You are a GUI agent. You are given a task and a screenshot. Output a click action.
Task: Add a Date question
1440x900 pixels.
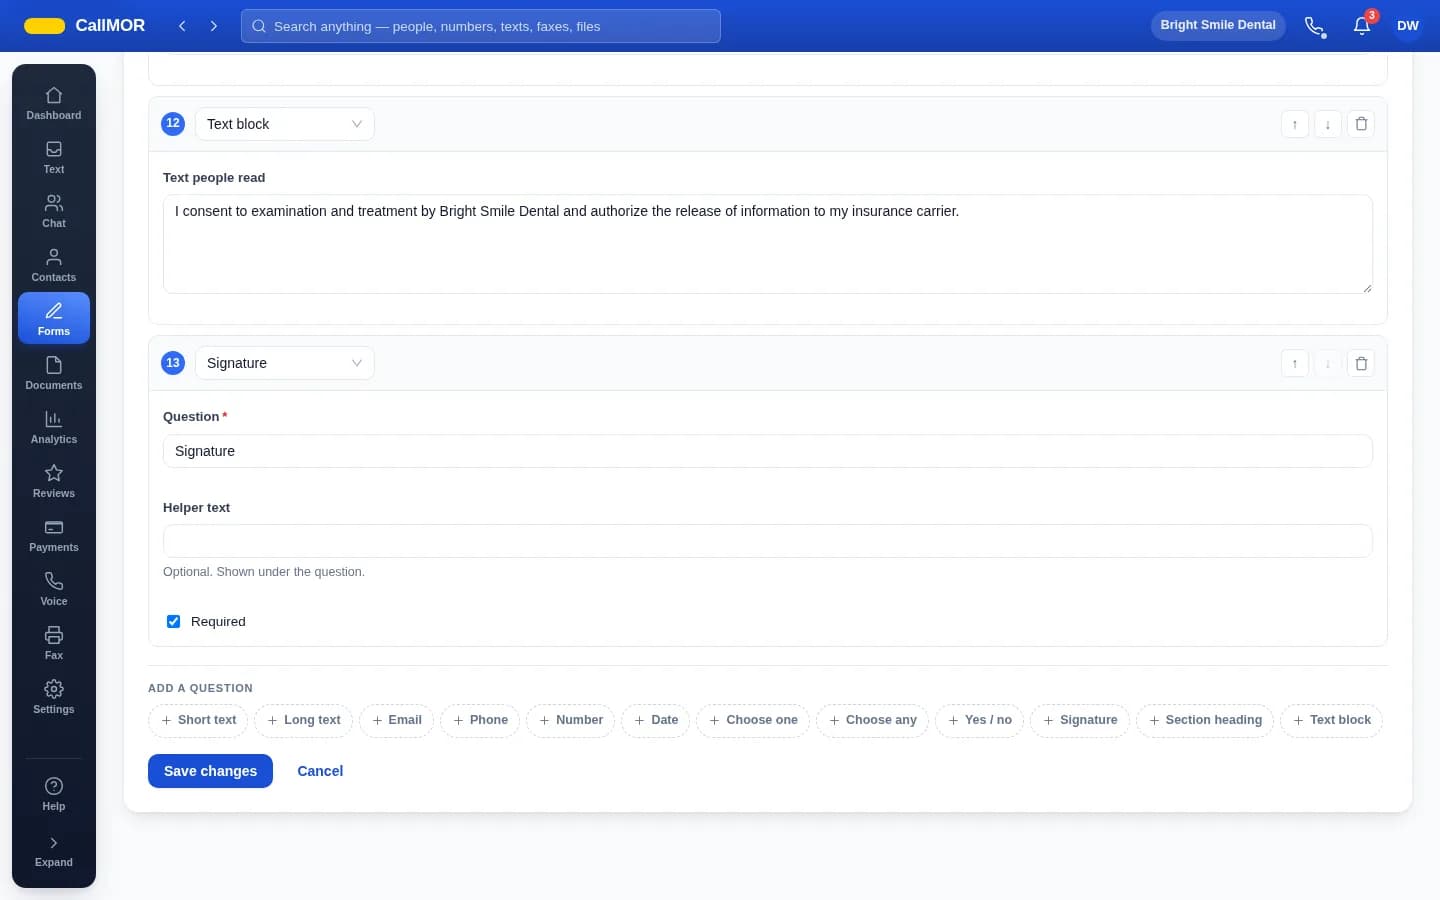point(656,720)
